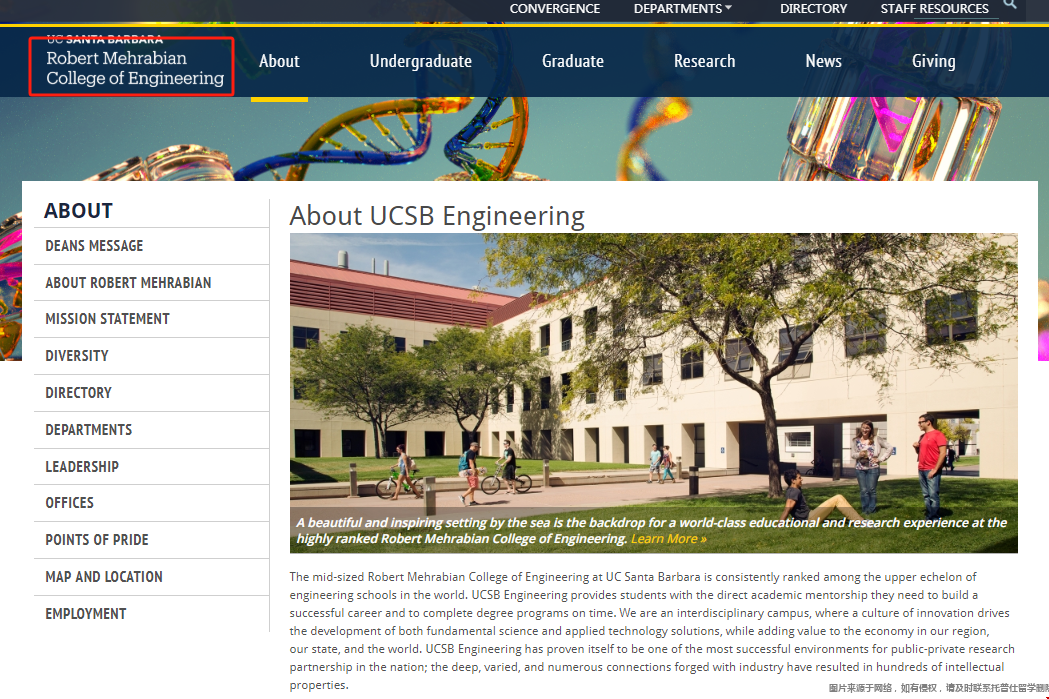Open Deans Message in the sidebar
The width and height of the screenshot is (1049, 699).
(x=94, y=246)
